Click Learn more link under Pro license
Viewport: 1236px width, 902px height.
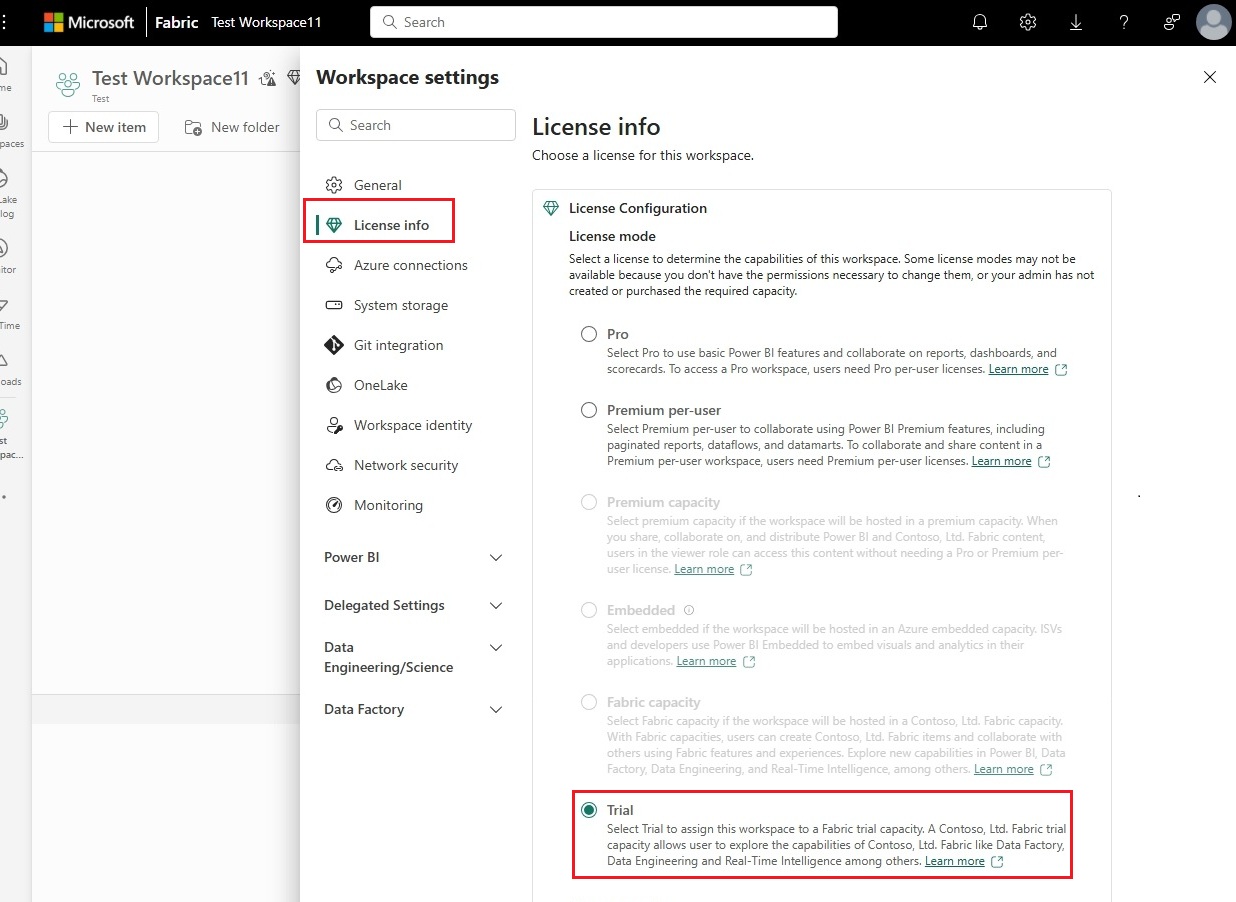click(x=1018, y=369)
